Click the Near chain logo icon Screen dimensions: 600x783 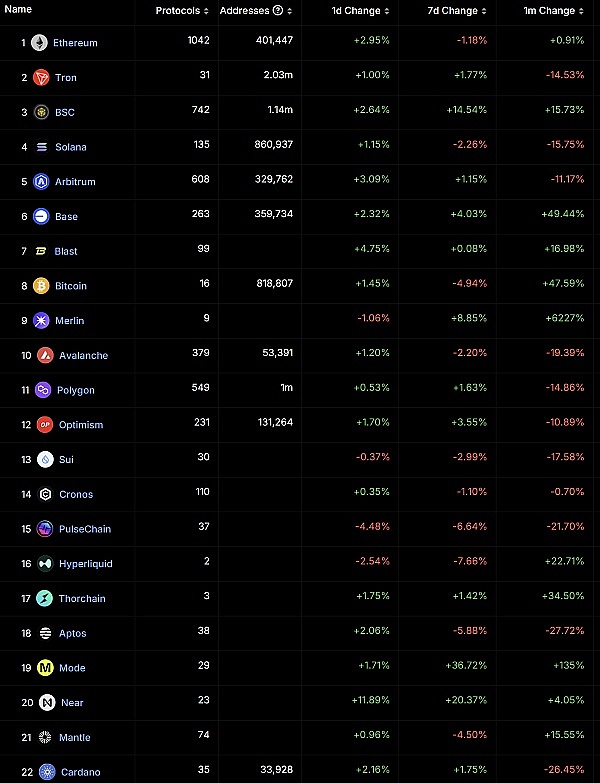46,703
